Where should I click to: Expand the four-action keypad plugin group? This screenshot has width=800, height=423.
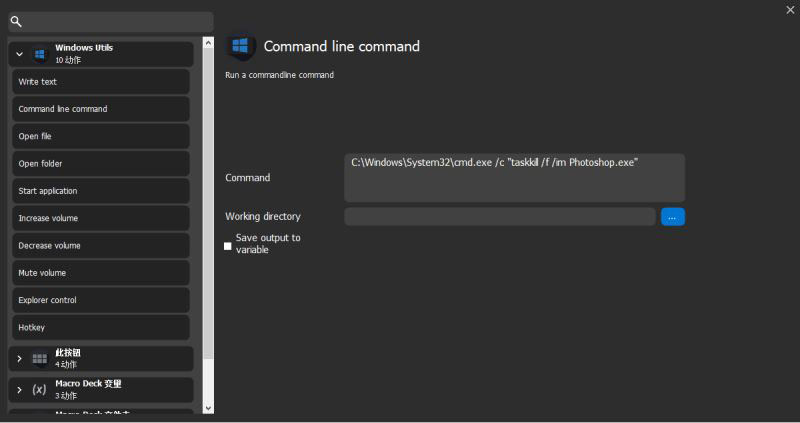click(19, 359)
